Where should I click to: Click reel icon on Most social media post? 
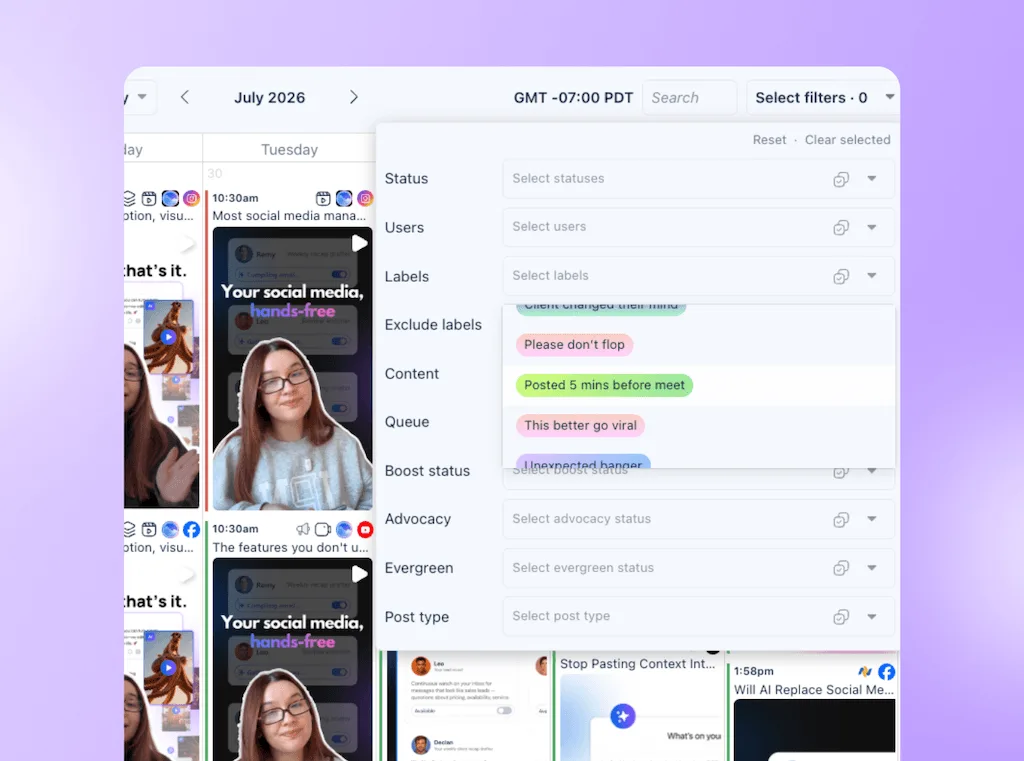pyautogui.click(x=323, y=198)
